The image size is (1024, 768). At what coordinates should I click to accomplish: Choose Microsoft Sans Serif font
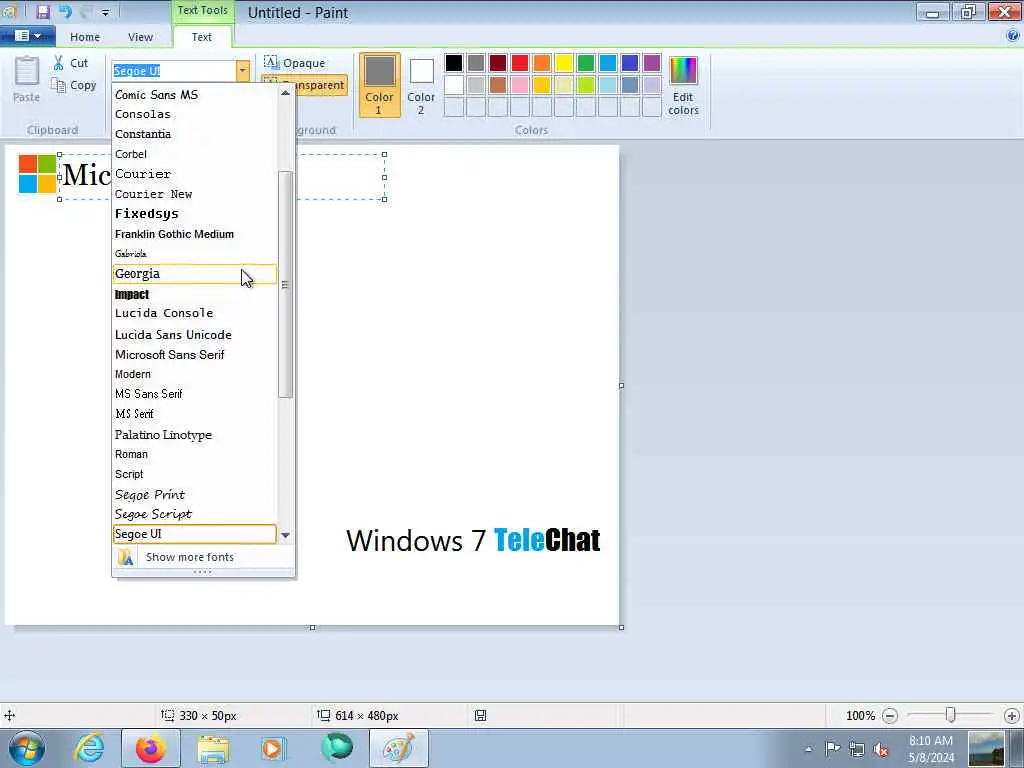pyautogui.click(x=195, y=355)
